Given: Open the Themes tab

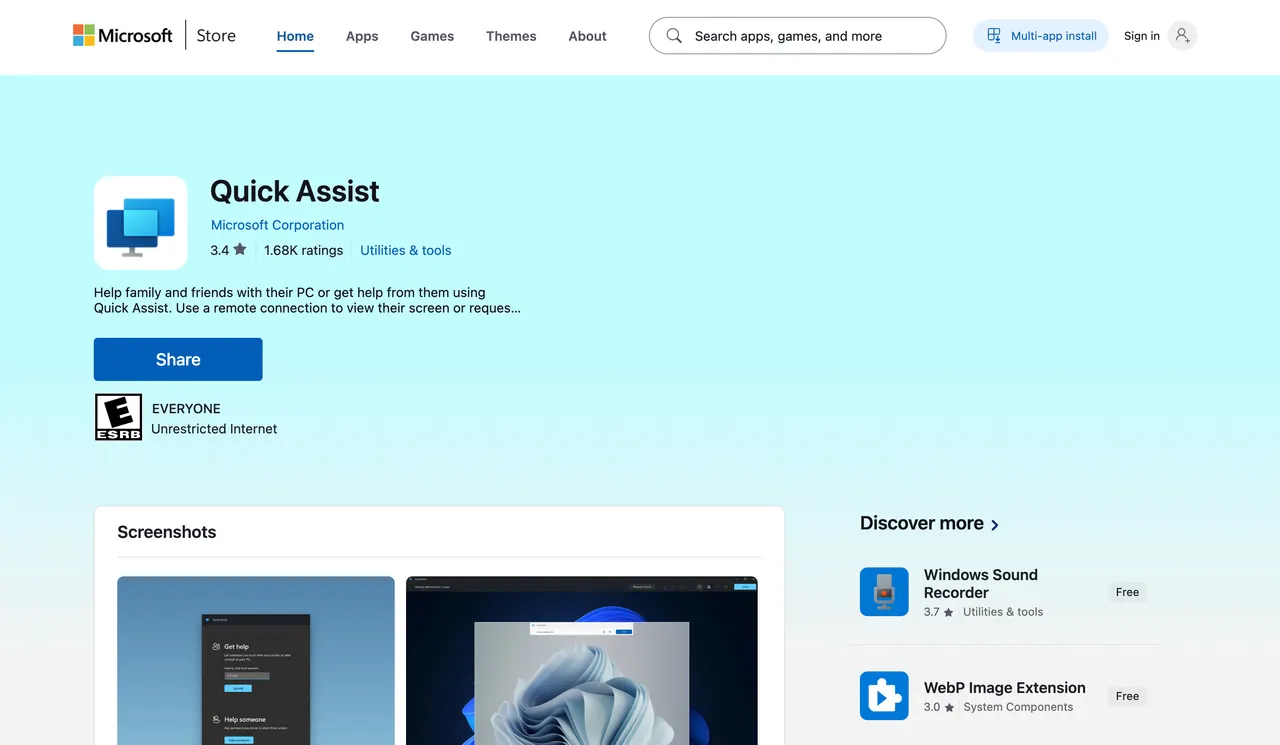Looking at the screenshot, I should tap(511, 36).
